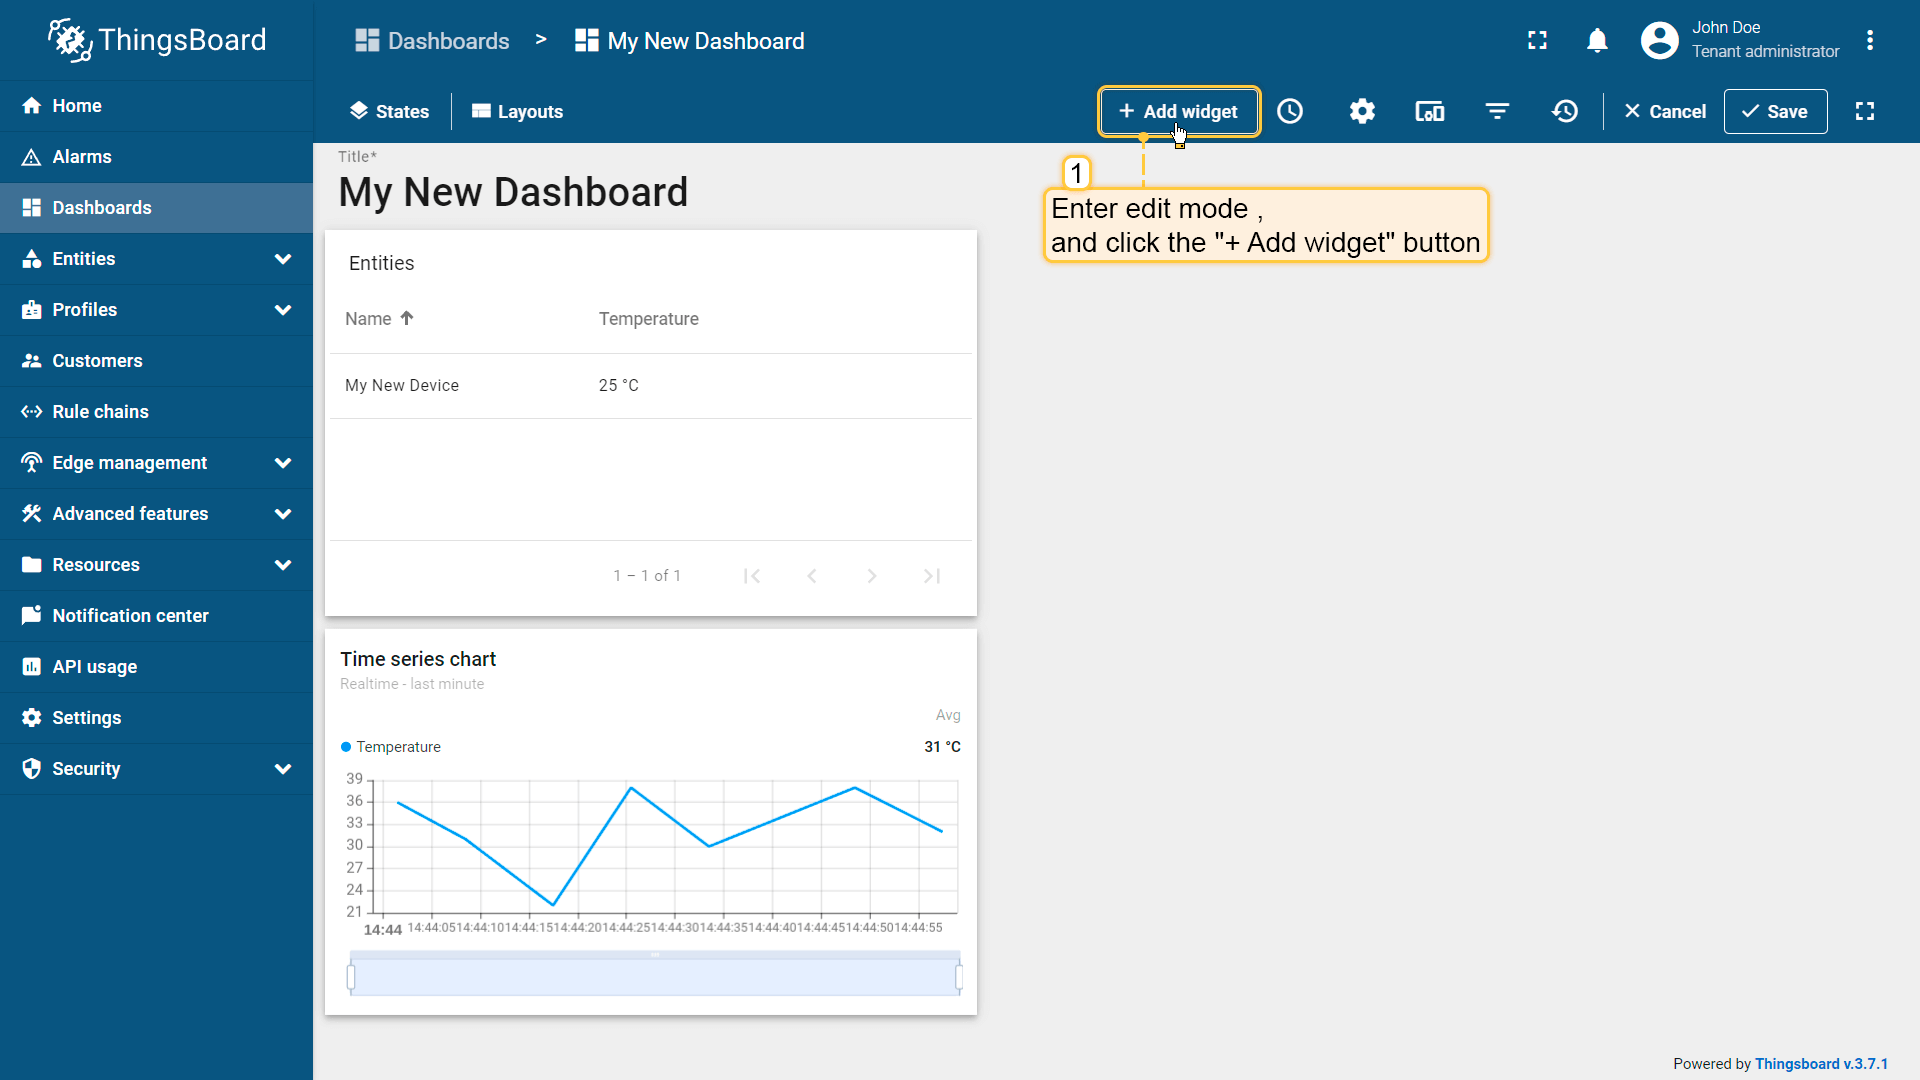This screenshot has height=1080, width=1920.
Task: Open the filters icon in toolbar
Action: click(1497, 111)
